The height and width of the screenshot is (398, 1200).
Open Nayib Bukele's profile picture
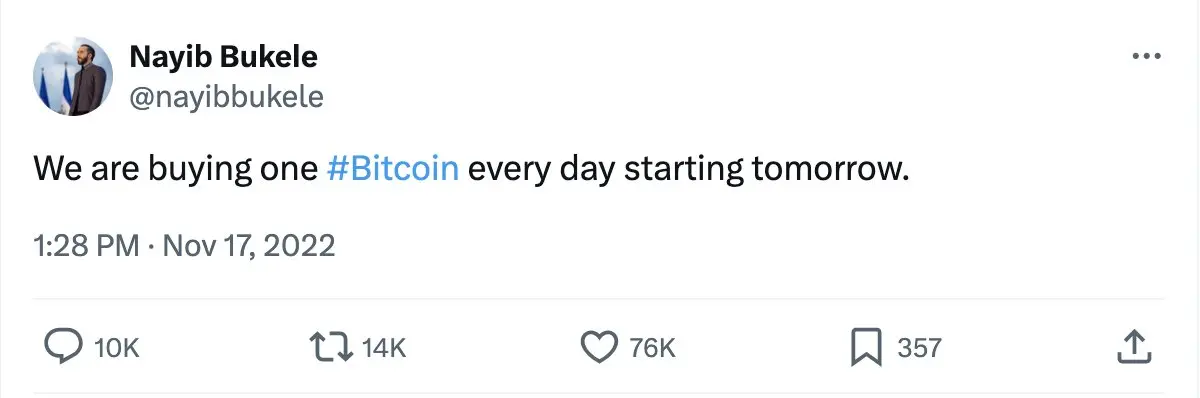(x=74, y=79)
